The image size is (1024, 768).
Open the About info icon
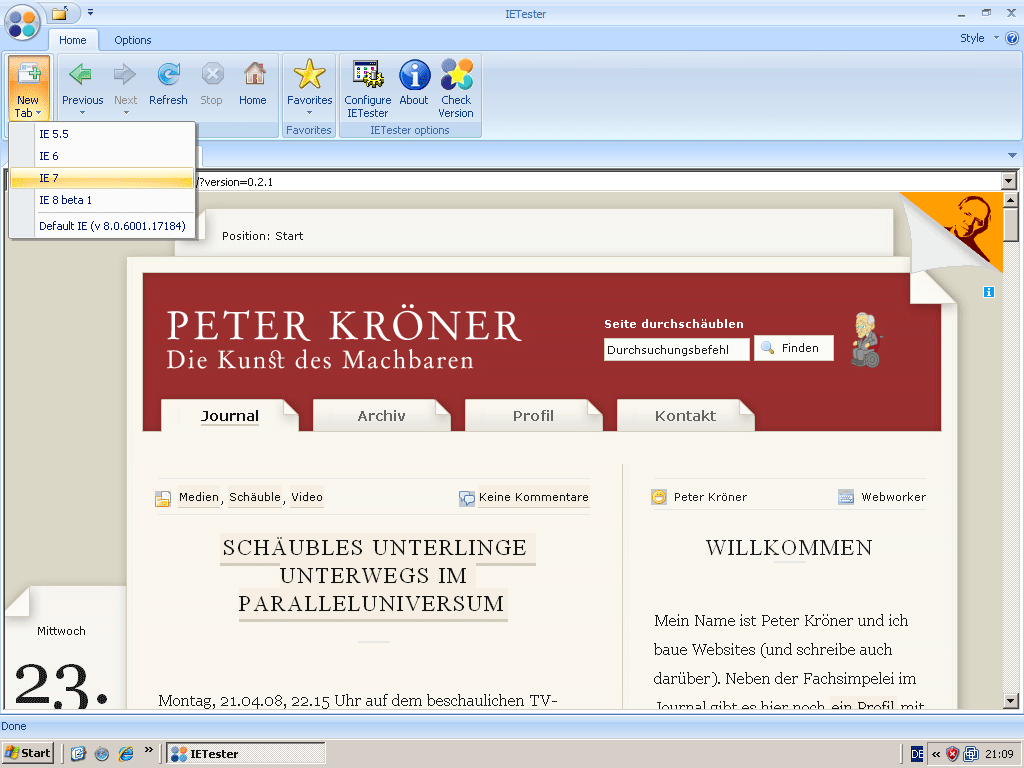tap(415, 74)
